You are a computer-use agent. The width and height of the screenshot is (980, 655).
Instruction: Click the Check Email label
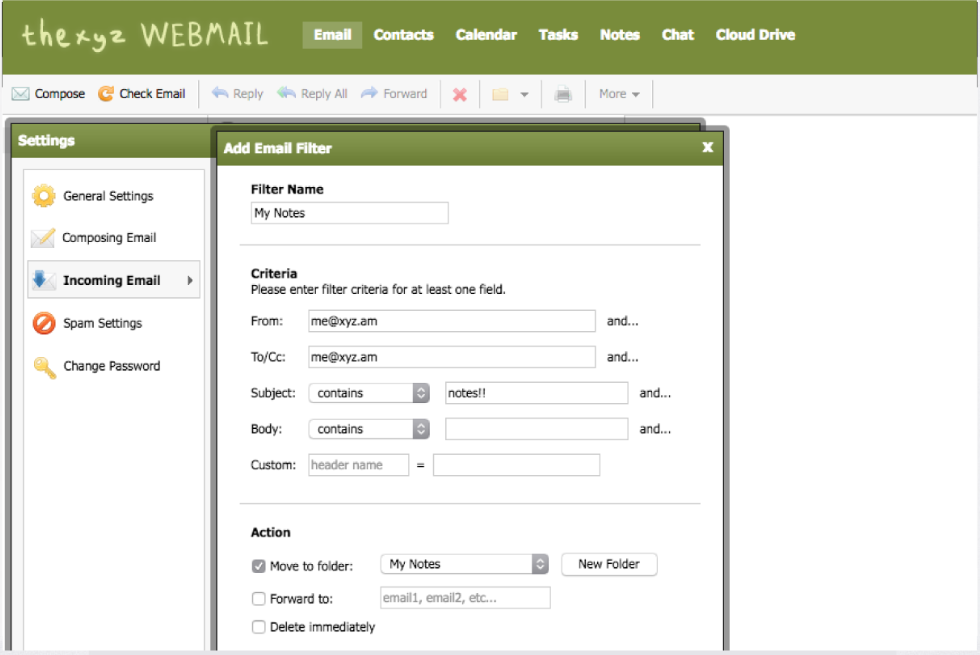(x=152, y=94)
